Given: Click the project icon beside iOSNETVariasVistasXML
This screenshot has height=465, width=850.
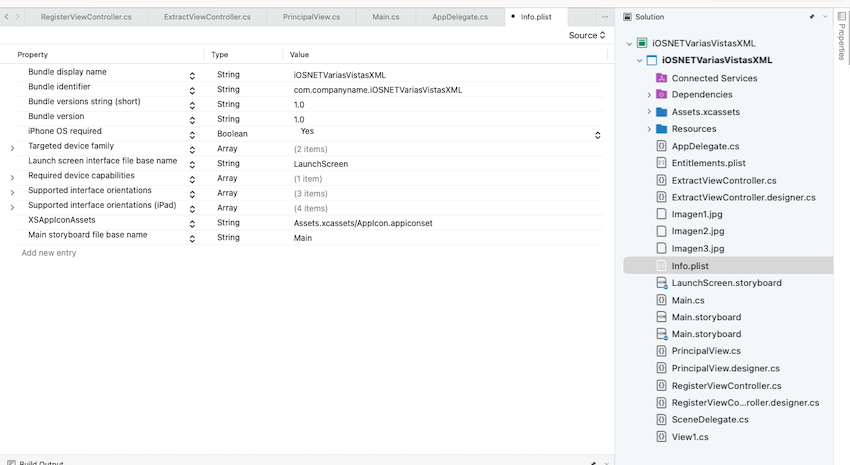Looking at the screenshot, I should (652, 60).
